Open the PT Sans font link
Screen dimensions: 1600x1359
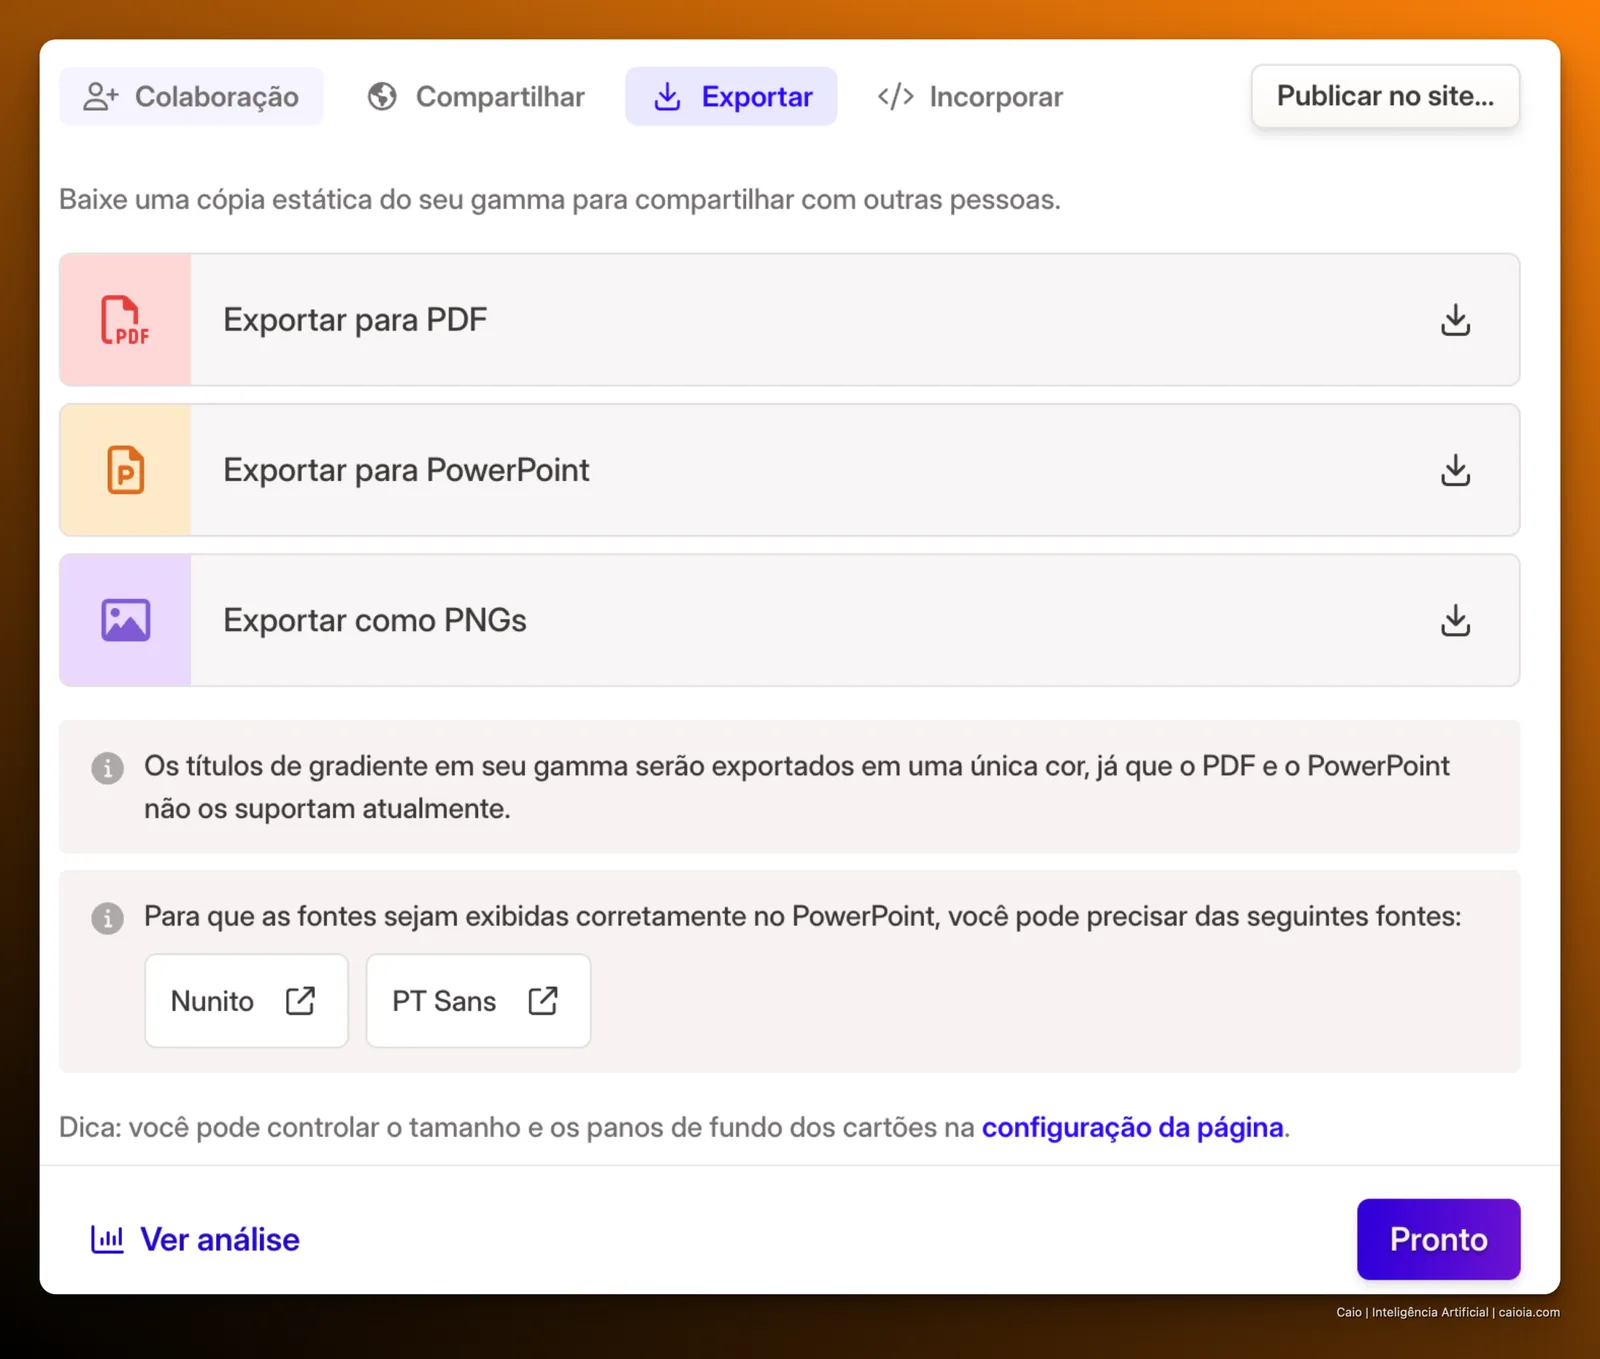tap(478, 1001)
